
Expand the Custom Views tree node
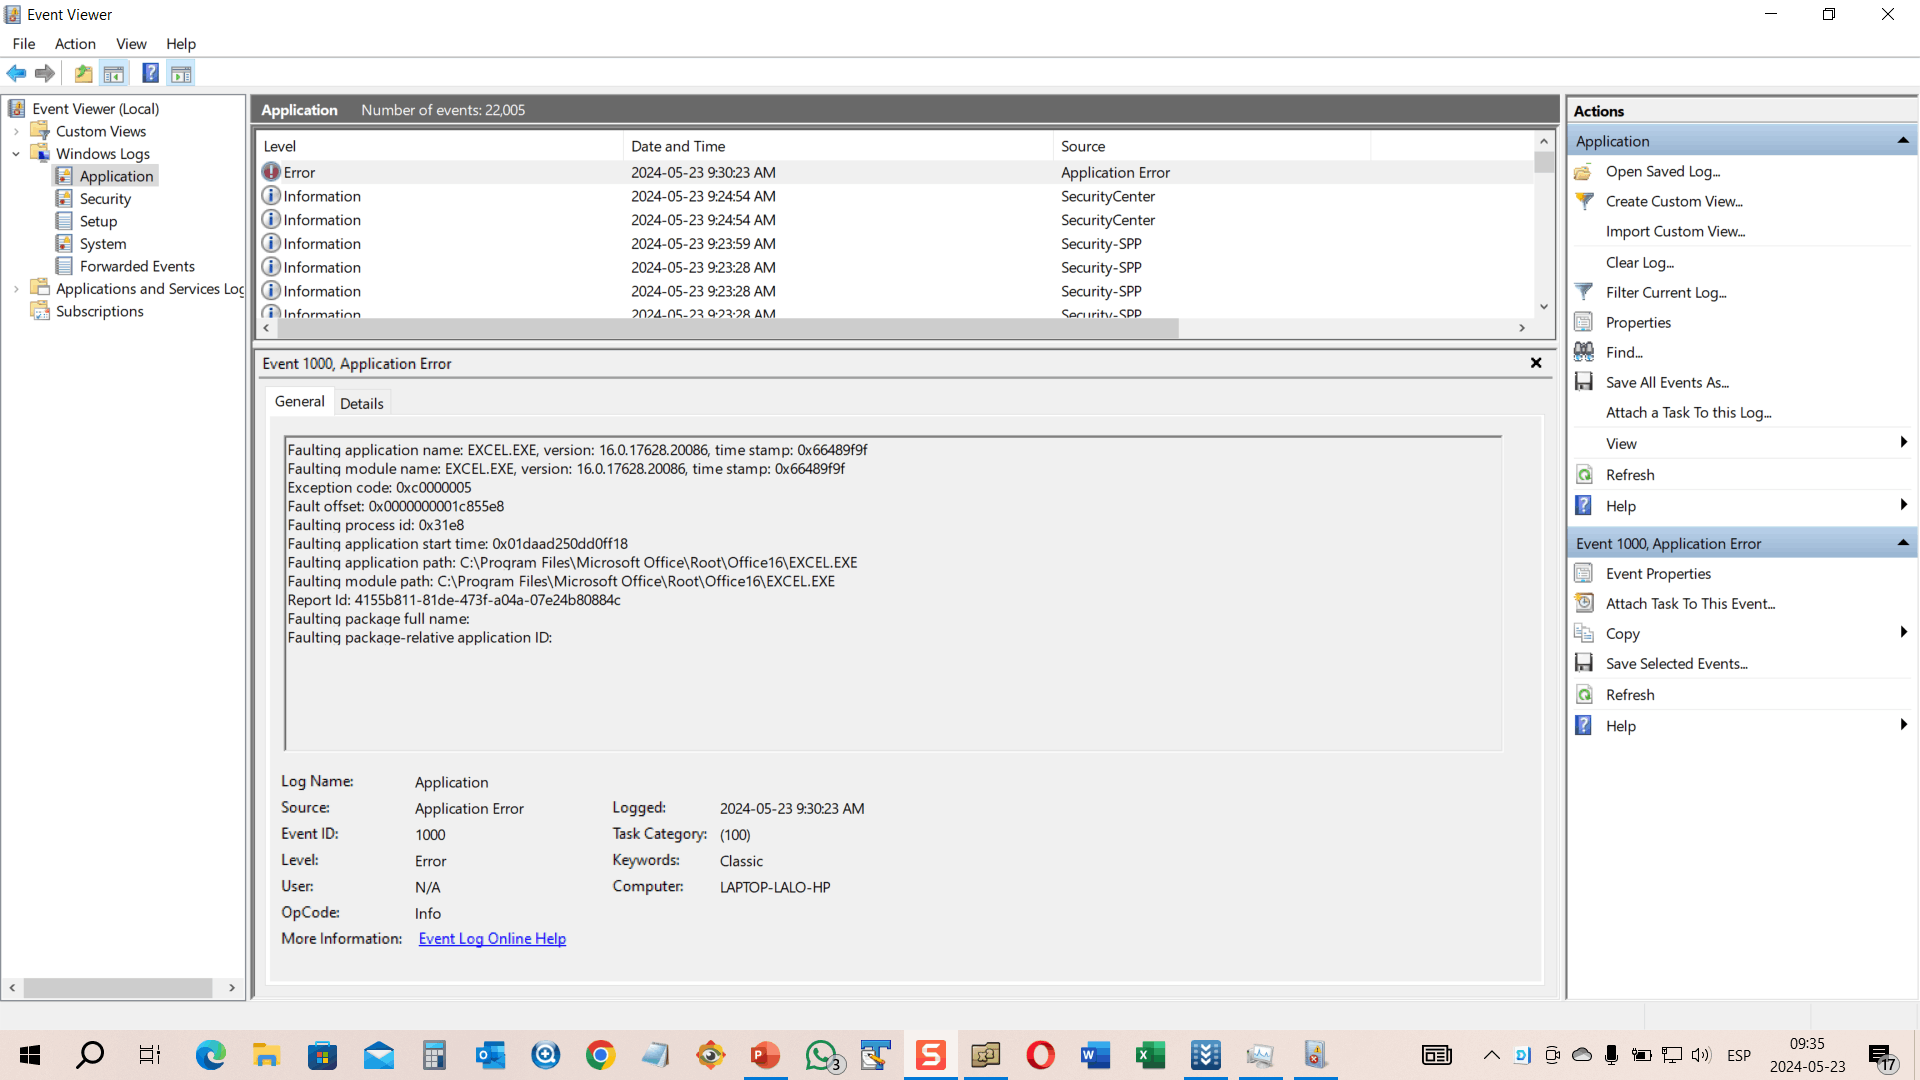pos(16,131)
